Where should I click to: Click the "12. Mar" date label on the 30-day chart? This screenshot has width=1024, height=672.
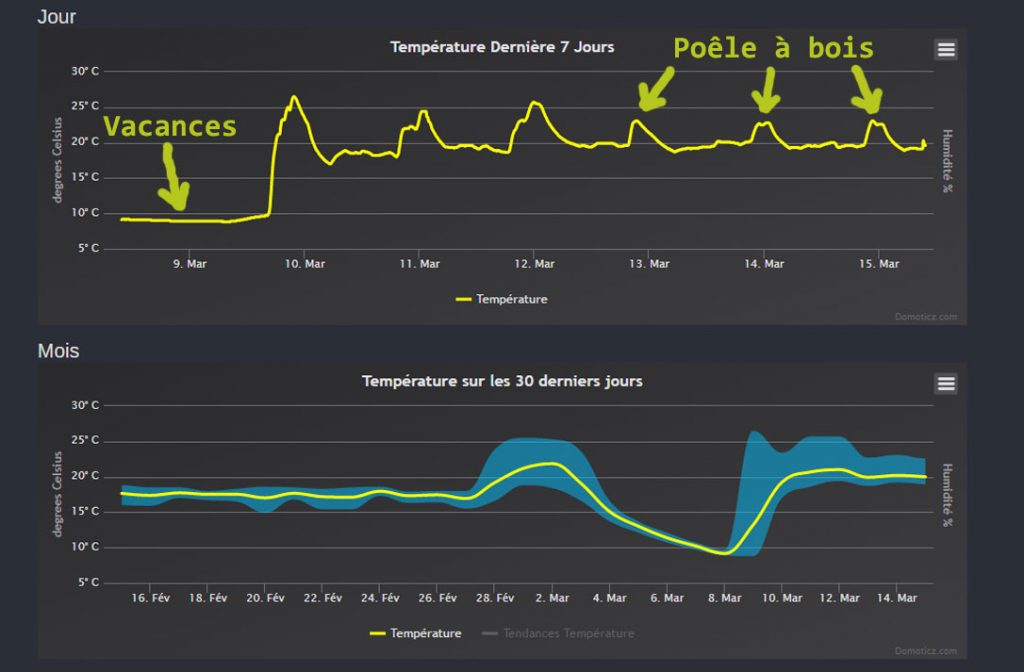tap(839, 598)
